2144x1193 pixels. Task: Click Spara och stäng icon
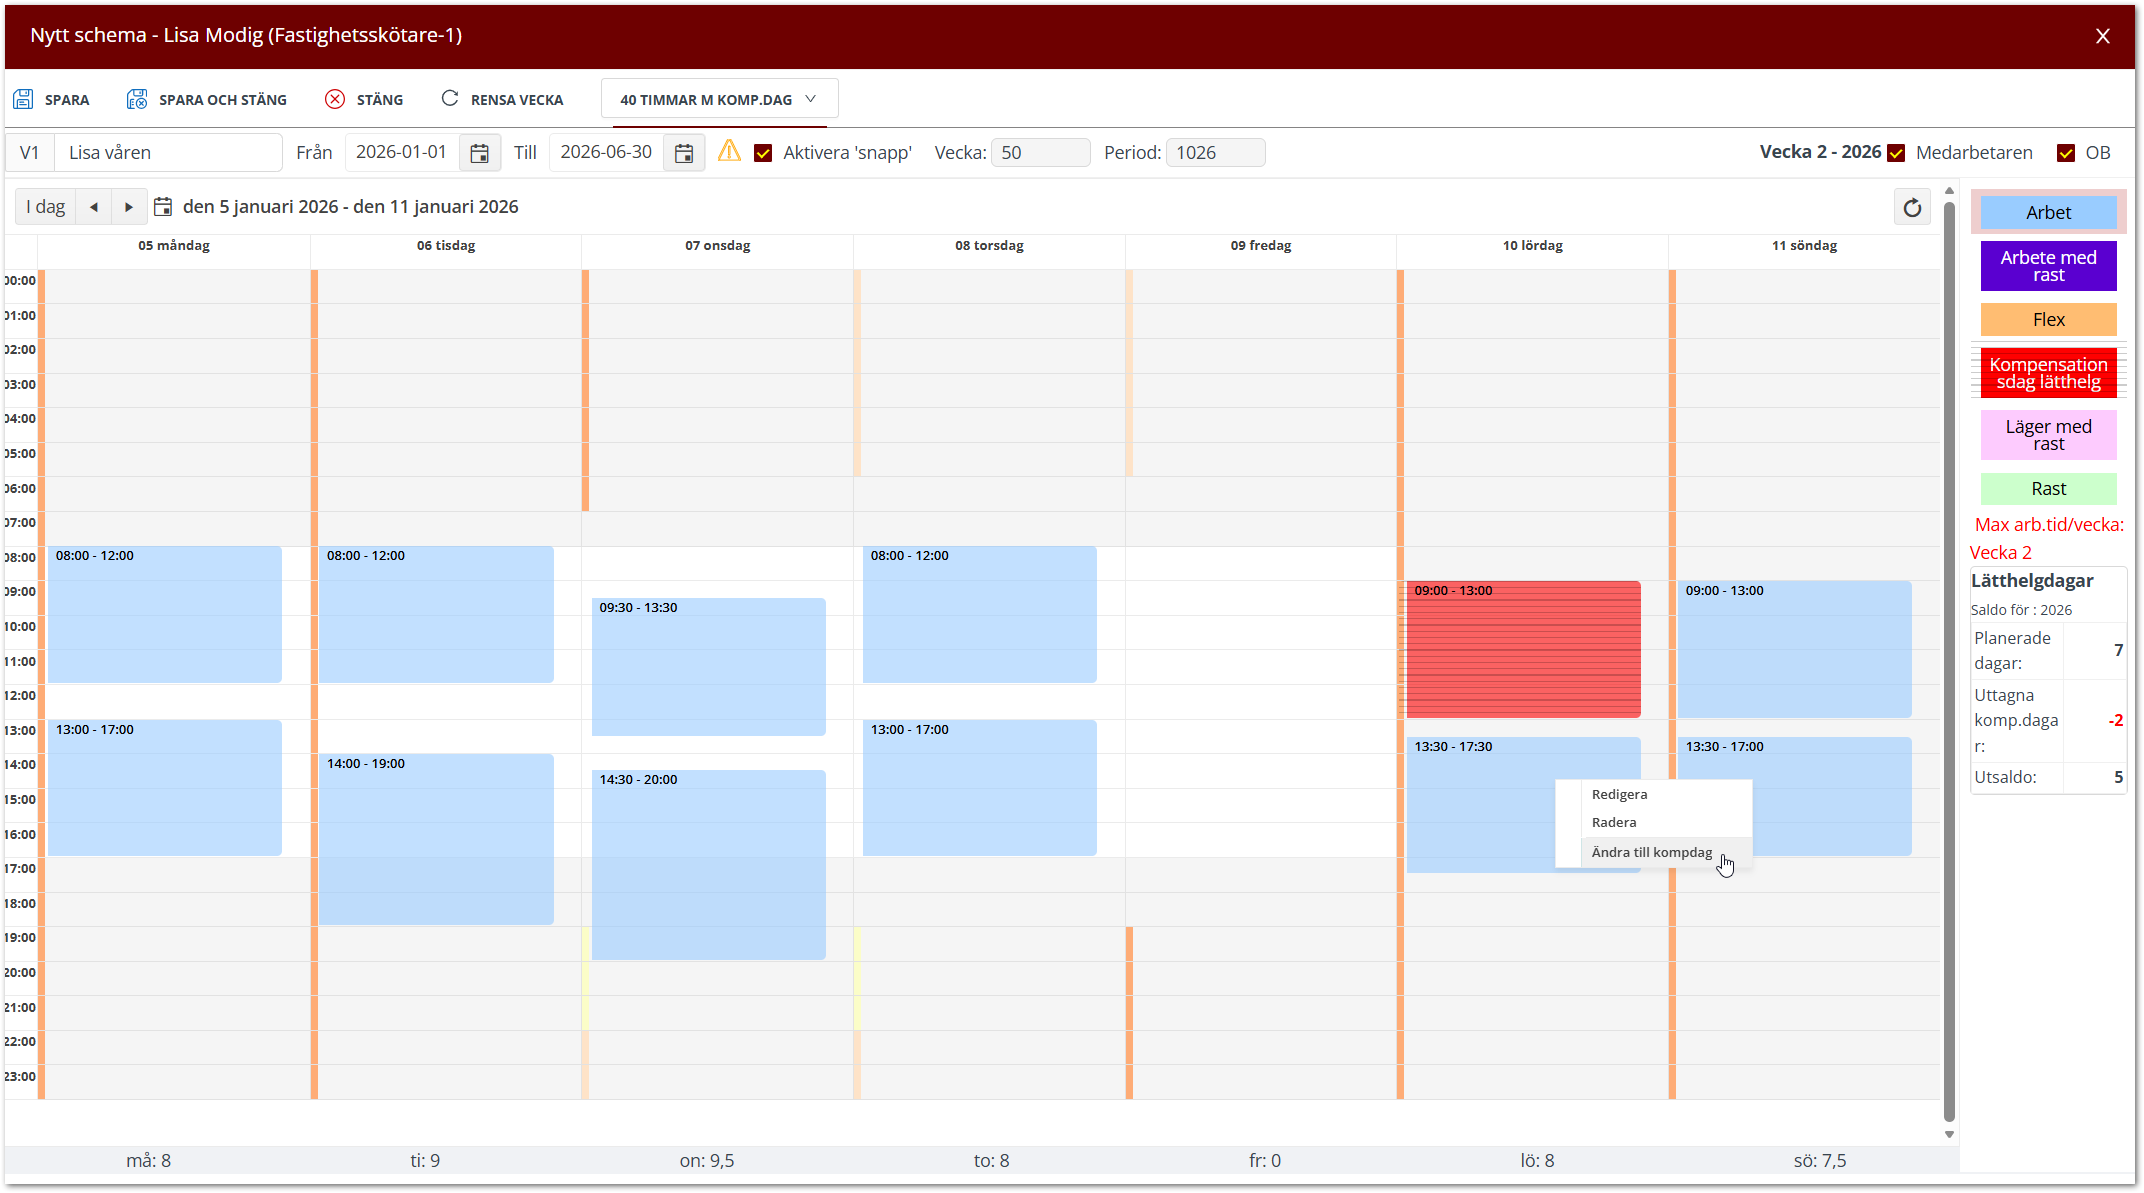pos(137,99)
